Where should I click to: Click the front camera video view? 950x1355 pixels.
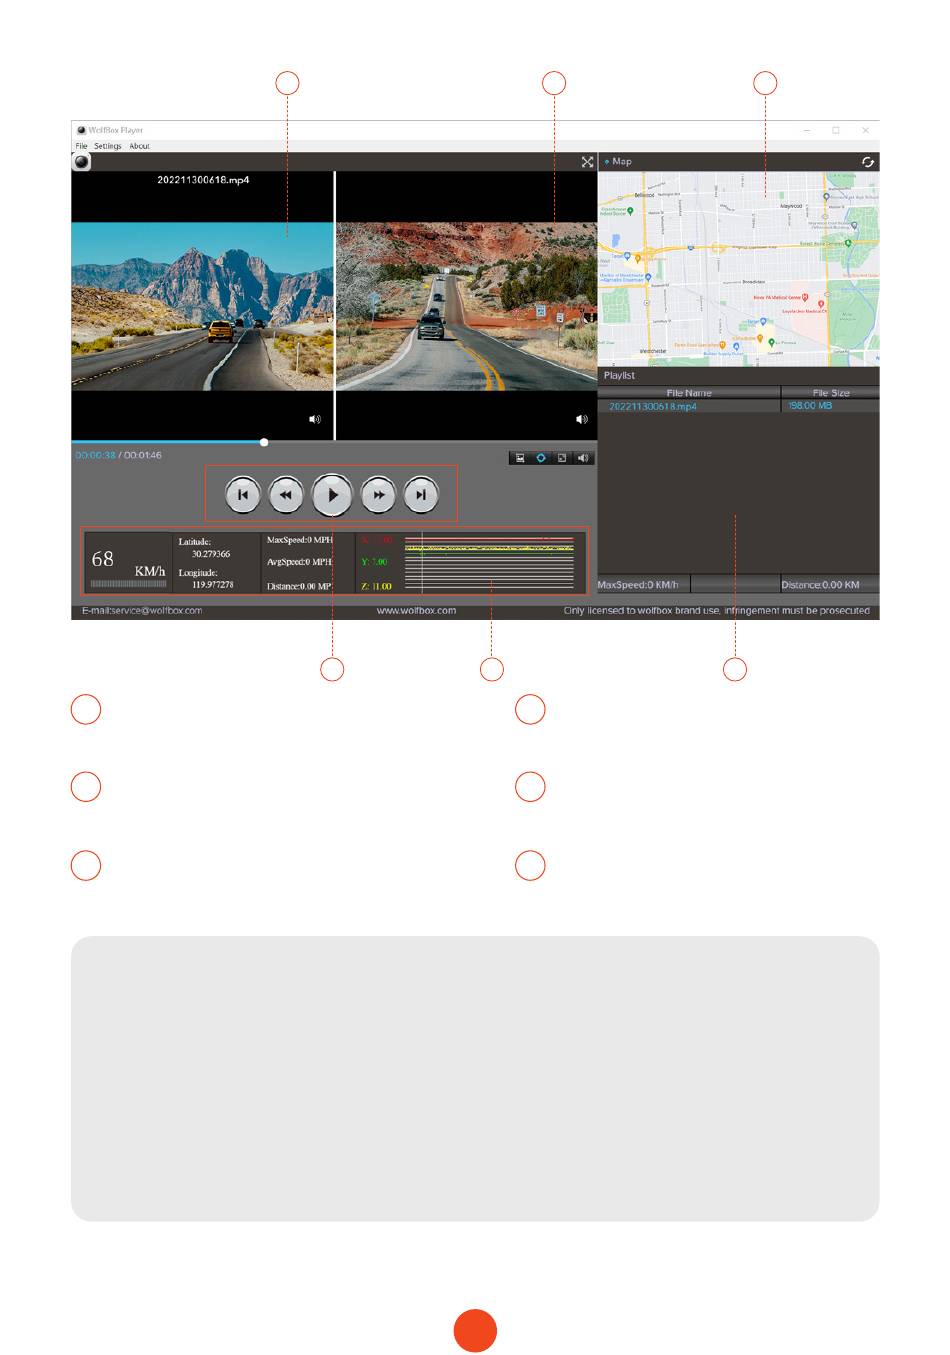[202, 306]
